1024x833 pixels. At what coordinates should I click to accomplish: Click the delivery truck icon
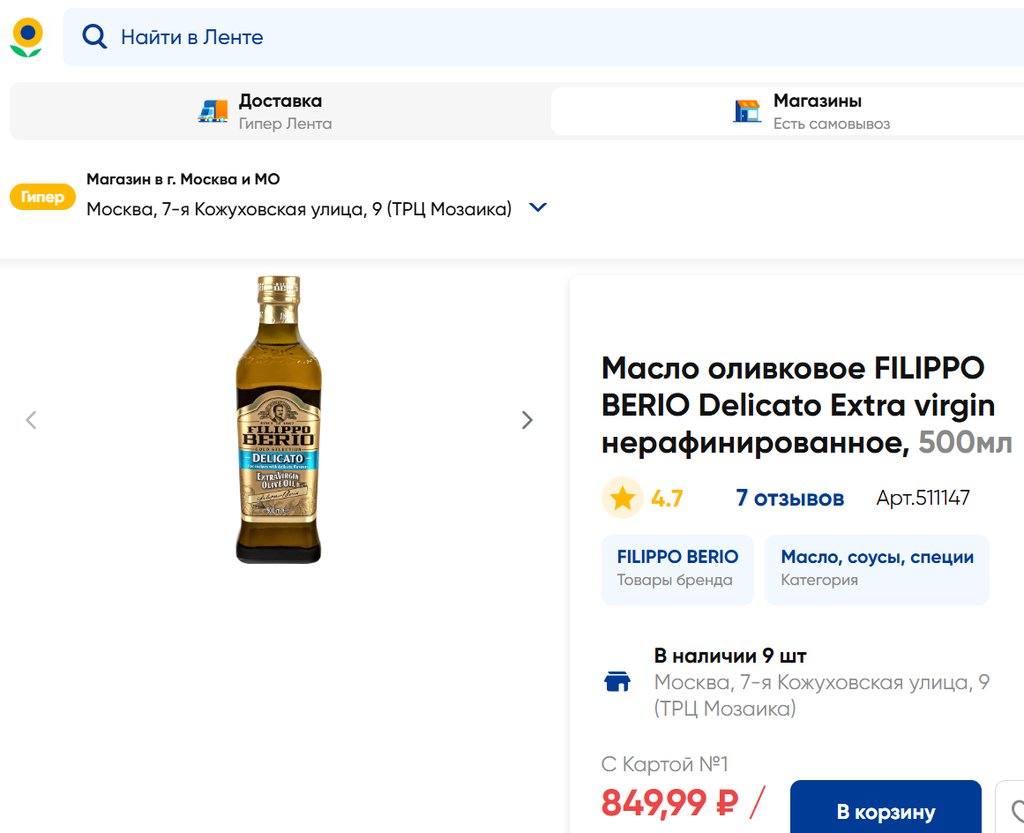213,111
